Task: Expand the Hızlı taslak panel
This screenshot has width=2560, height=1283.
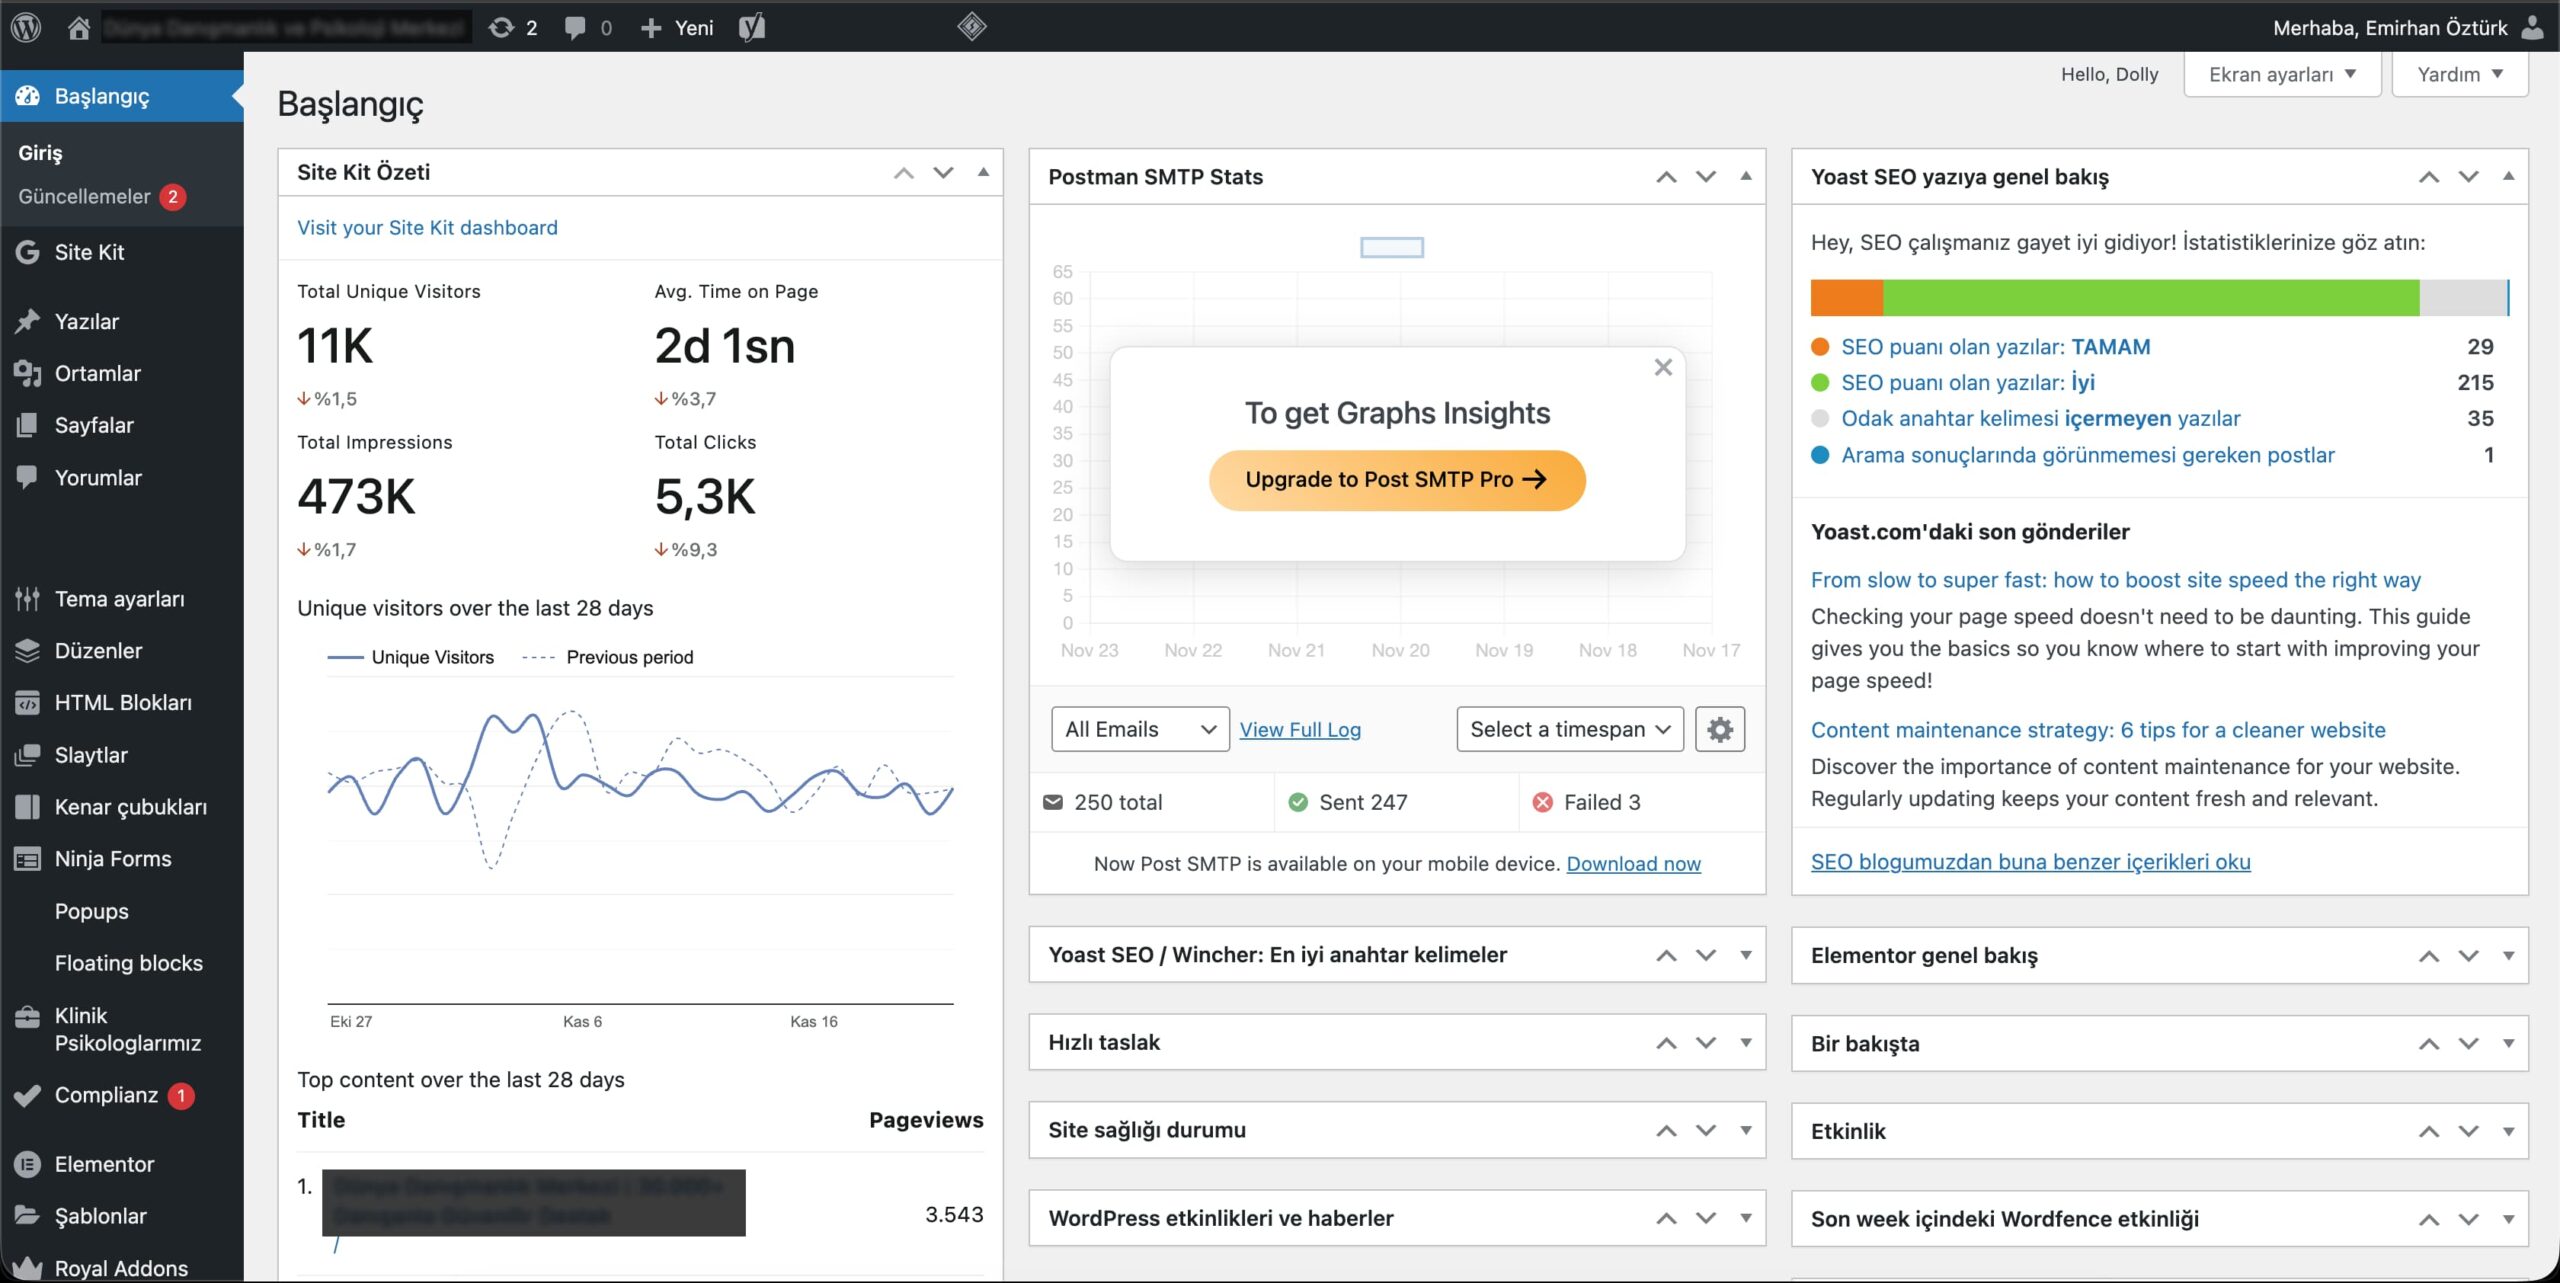Action: pyautogui.click(x=1746, y=1042)
